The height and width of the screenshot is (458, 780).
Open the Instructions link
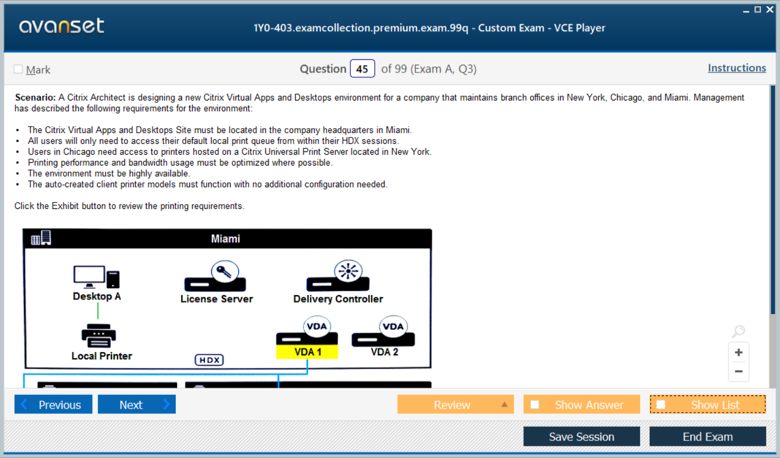coord(737,68)
